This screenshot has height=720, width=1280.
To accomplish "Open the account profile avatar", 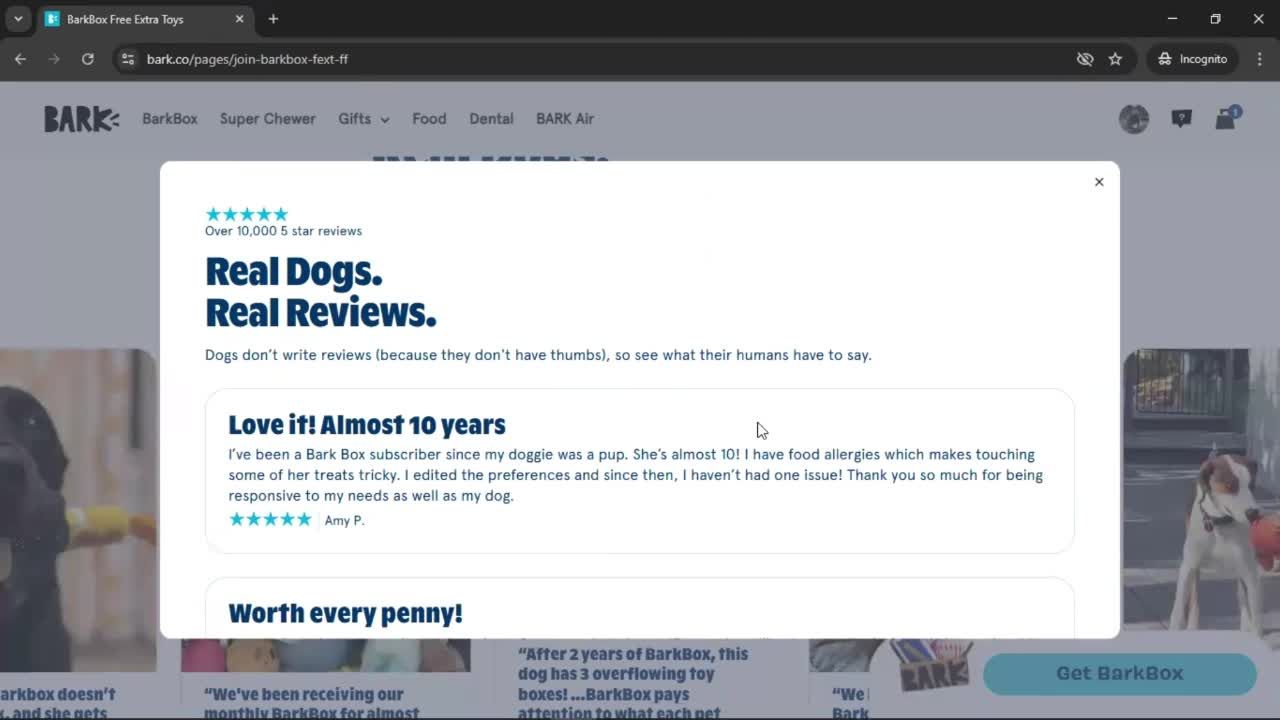I will pos(1134,119).
